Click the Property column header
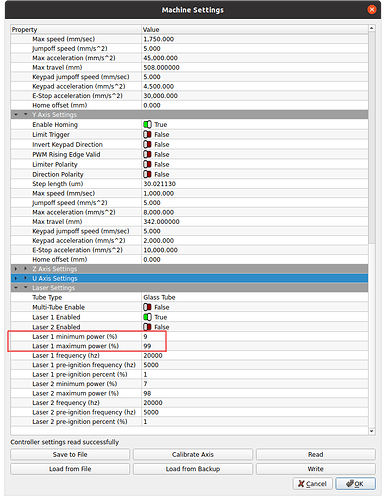The width and height of the screenshot is (385, 500). tap(76, 29)
